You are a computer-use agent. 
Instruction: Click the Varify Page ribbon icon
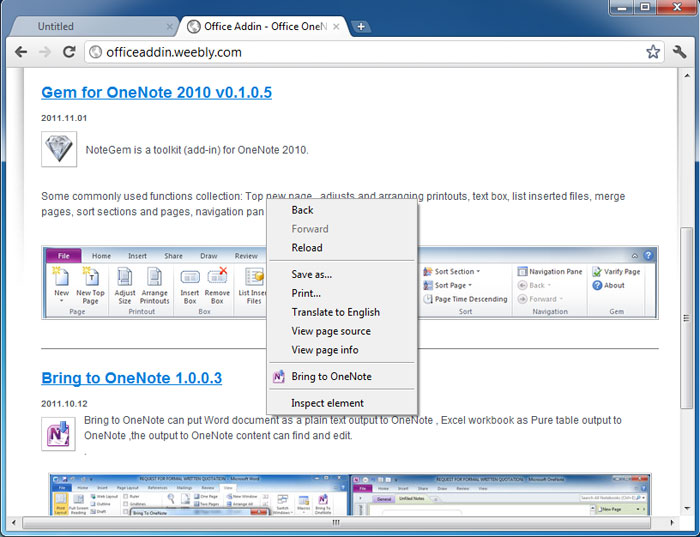[616, 271]
